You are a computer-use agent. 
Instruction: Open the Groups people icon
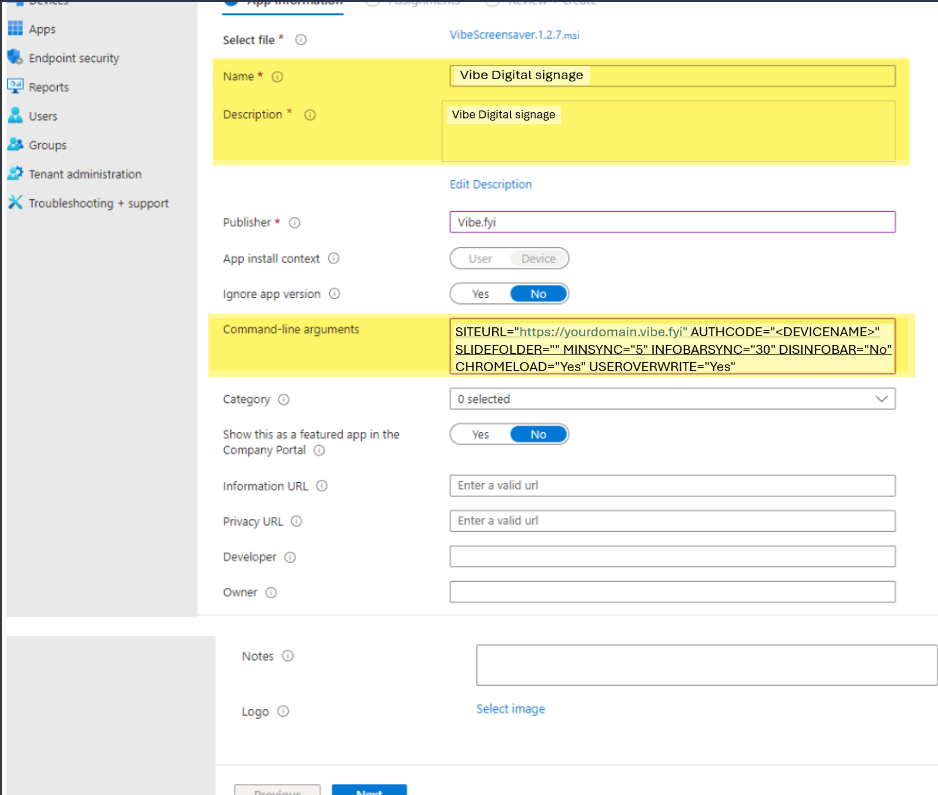tap(15, 144)
